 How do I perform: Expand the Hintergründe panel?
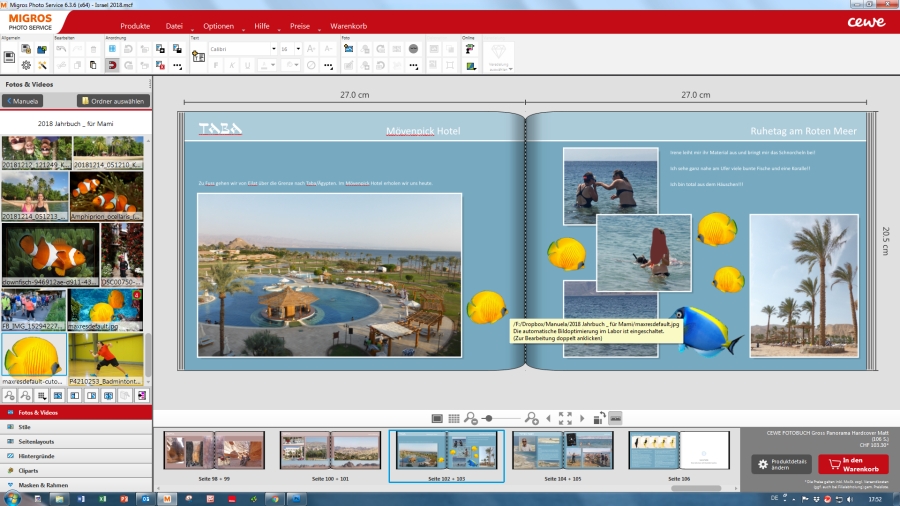coord(39,455)
